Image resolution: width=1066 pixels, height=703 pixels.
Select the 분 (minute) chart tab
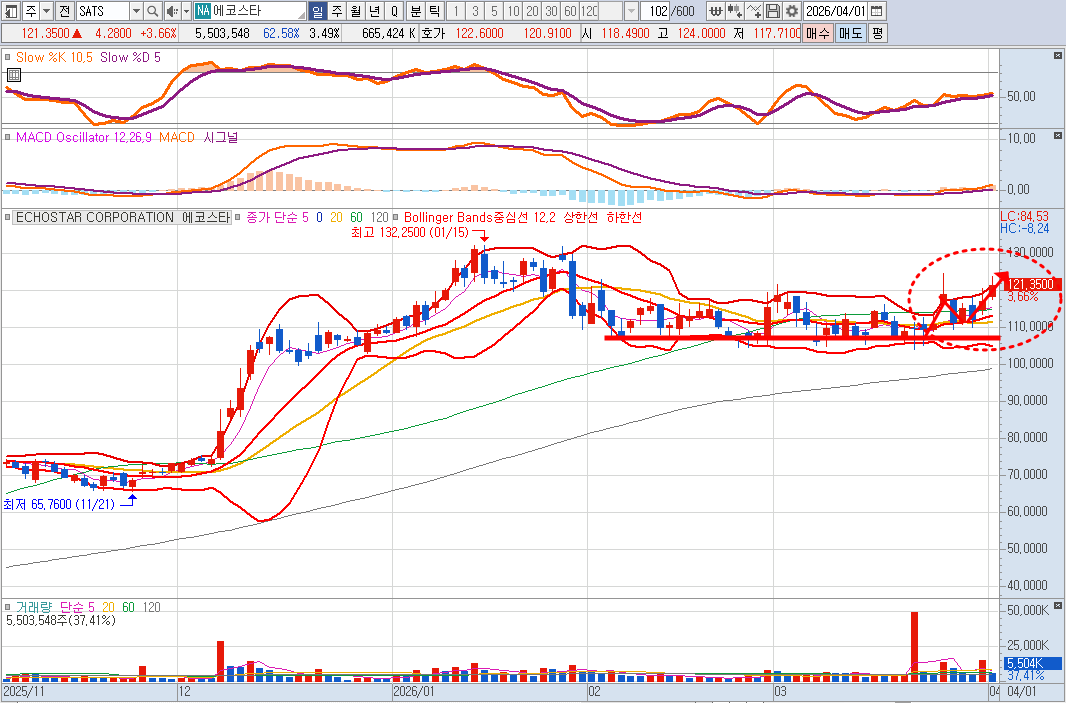click(415, 11)
